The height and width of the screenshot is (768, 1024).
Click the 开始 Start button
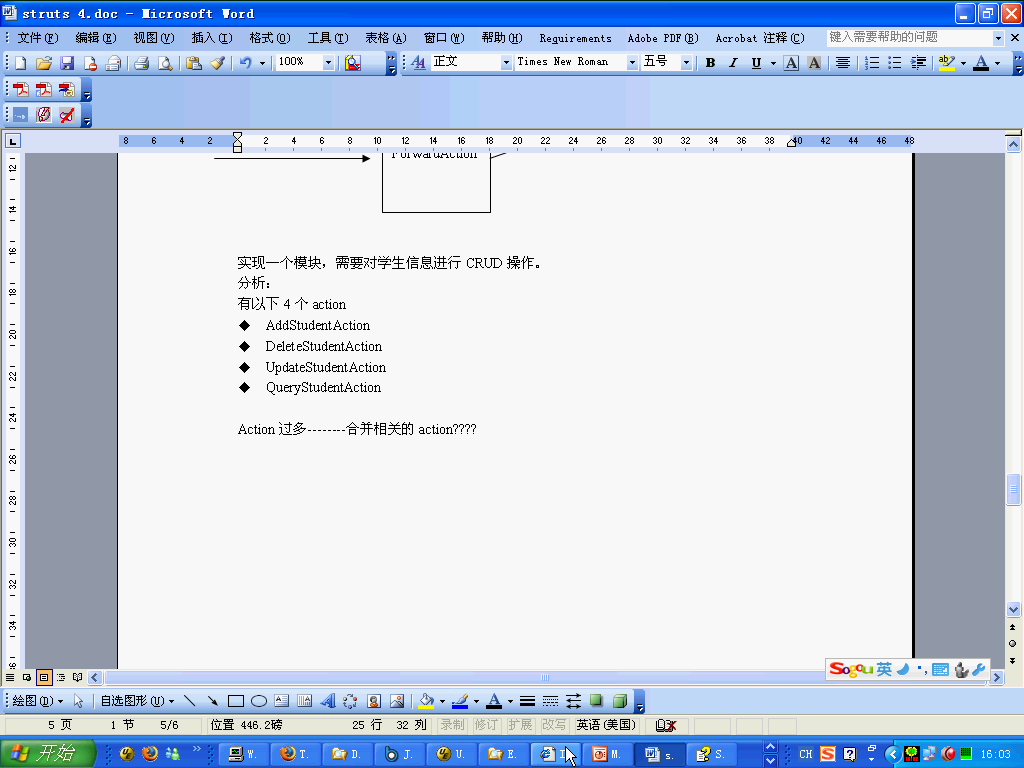(x=48, y=754)
